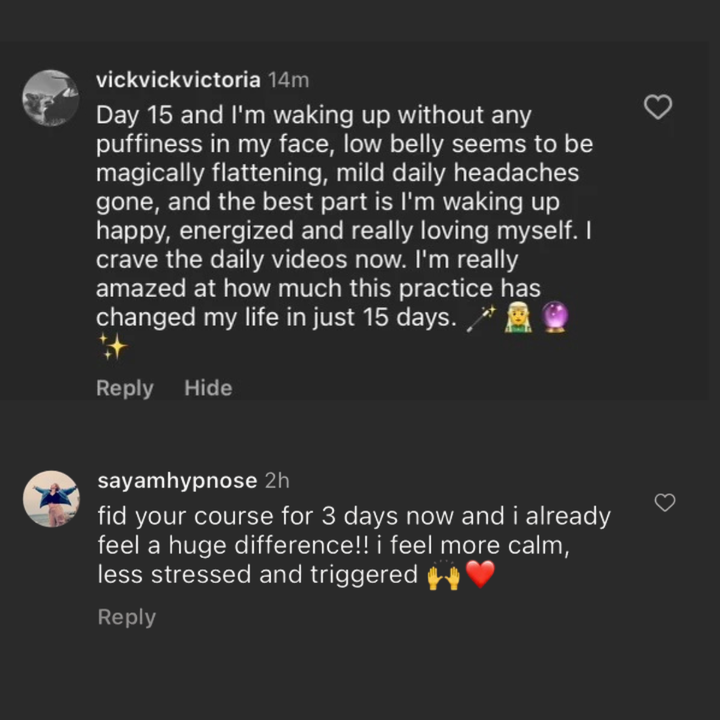Click the "less stressed and triggered" text

257,575
